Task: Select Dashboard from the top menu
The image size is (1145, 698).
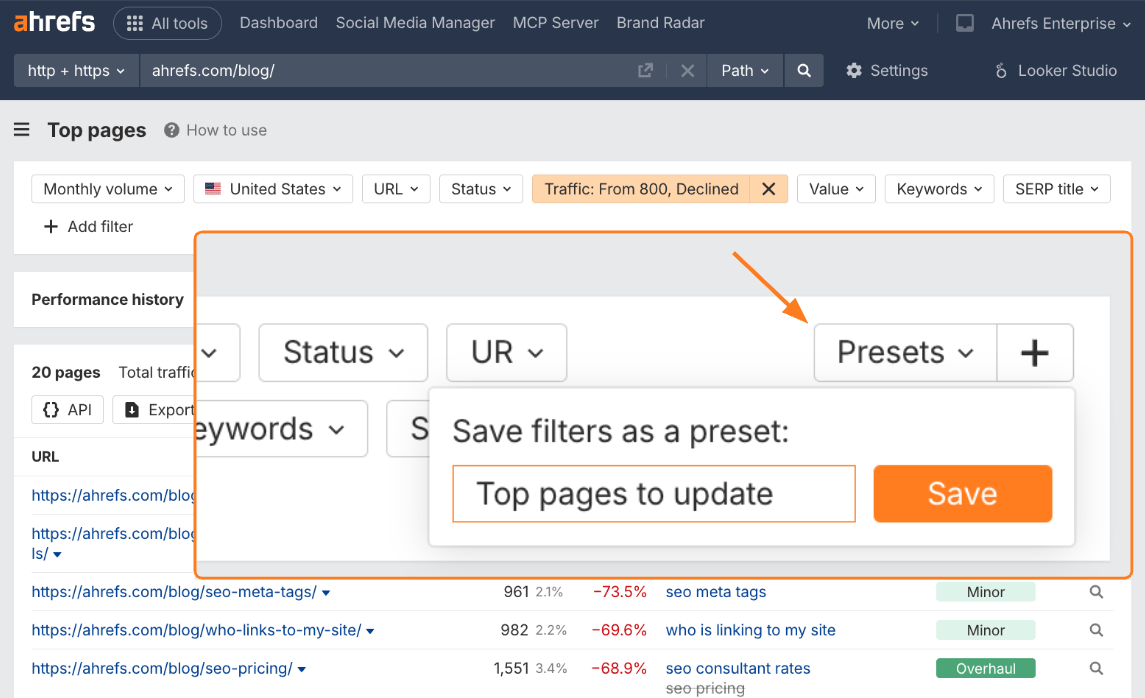Action: click(x=278, y=22)
